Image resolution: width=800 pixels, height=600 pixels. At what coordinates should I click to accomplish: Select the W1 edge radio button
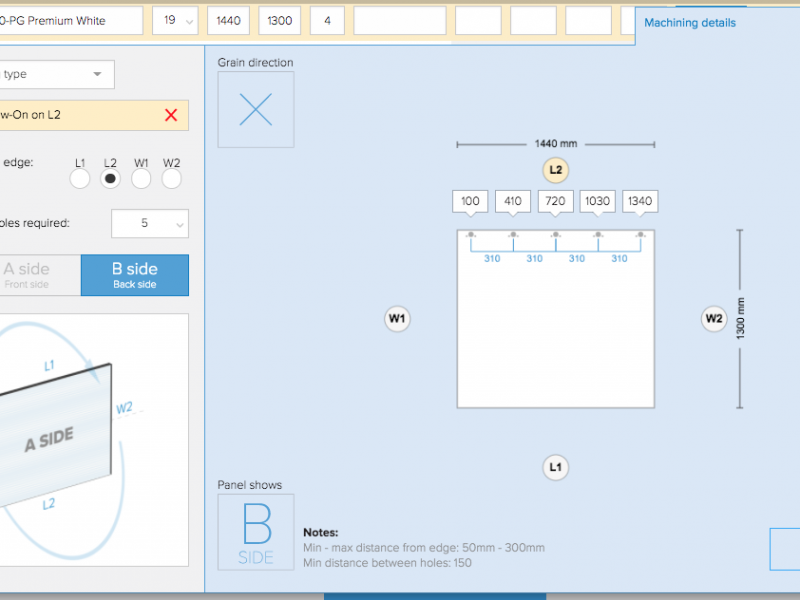(x=141, y=179)
